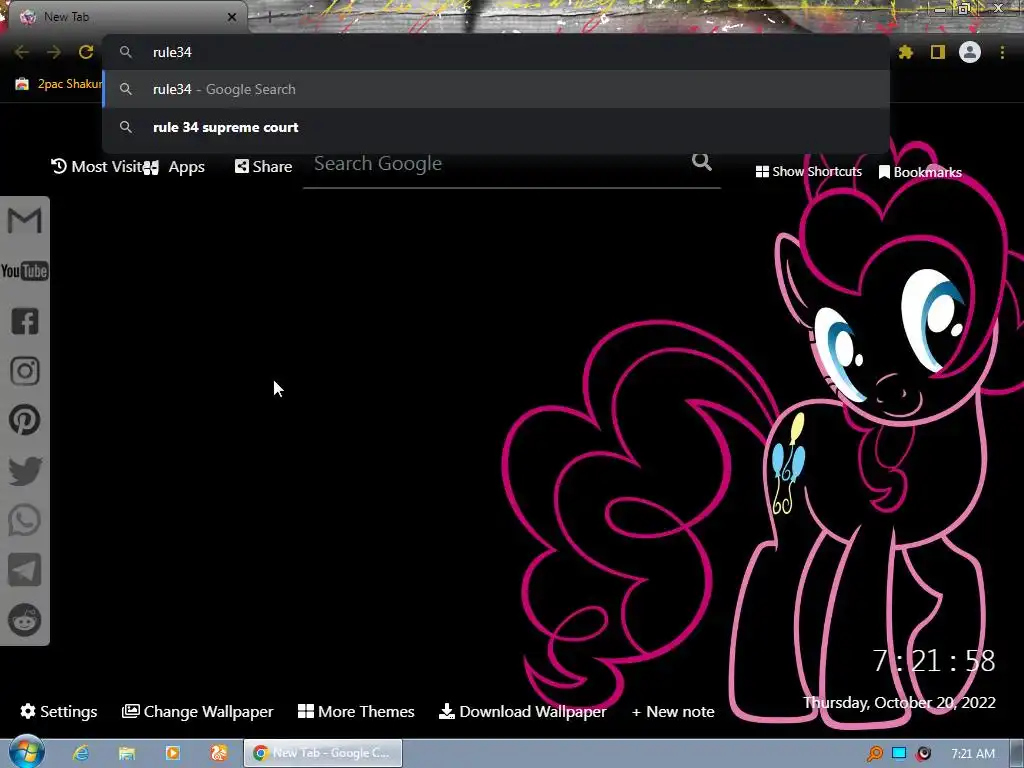Open a new tab with plus button
This screenshot has height=768, width=1024.
270,17
